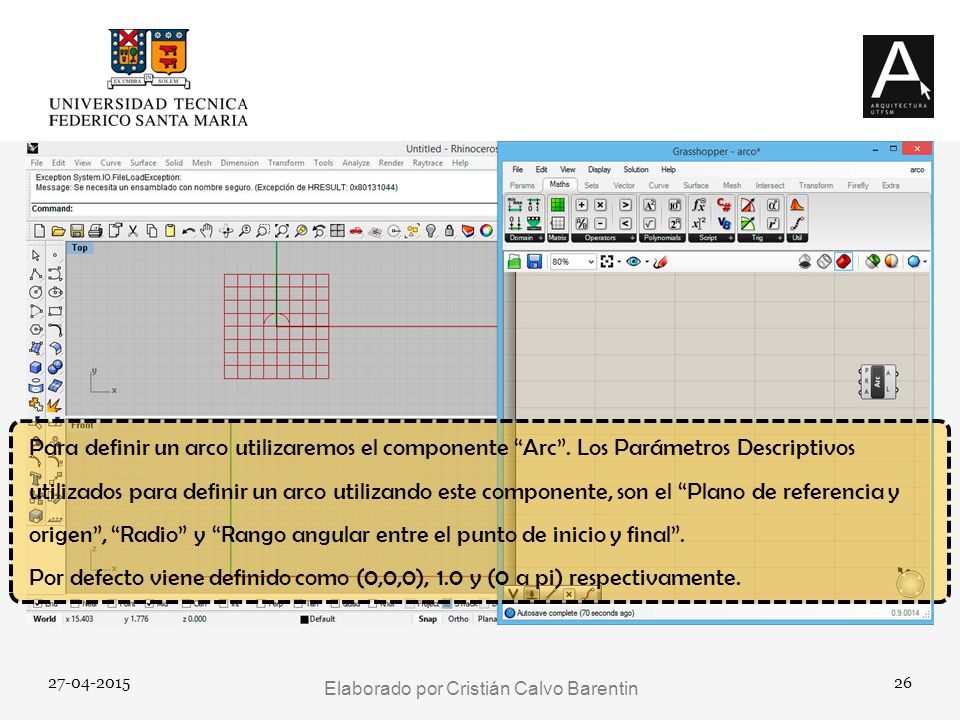Select the Arc component on Grasshopper canvas
960x720 pixels.
point(878,381)
